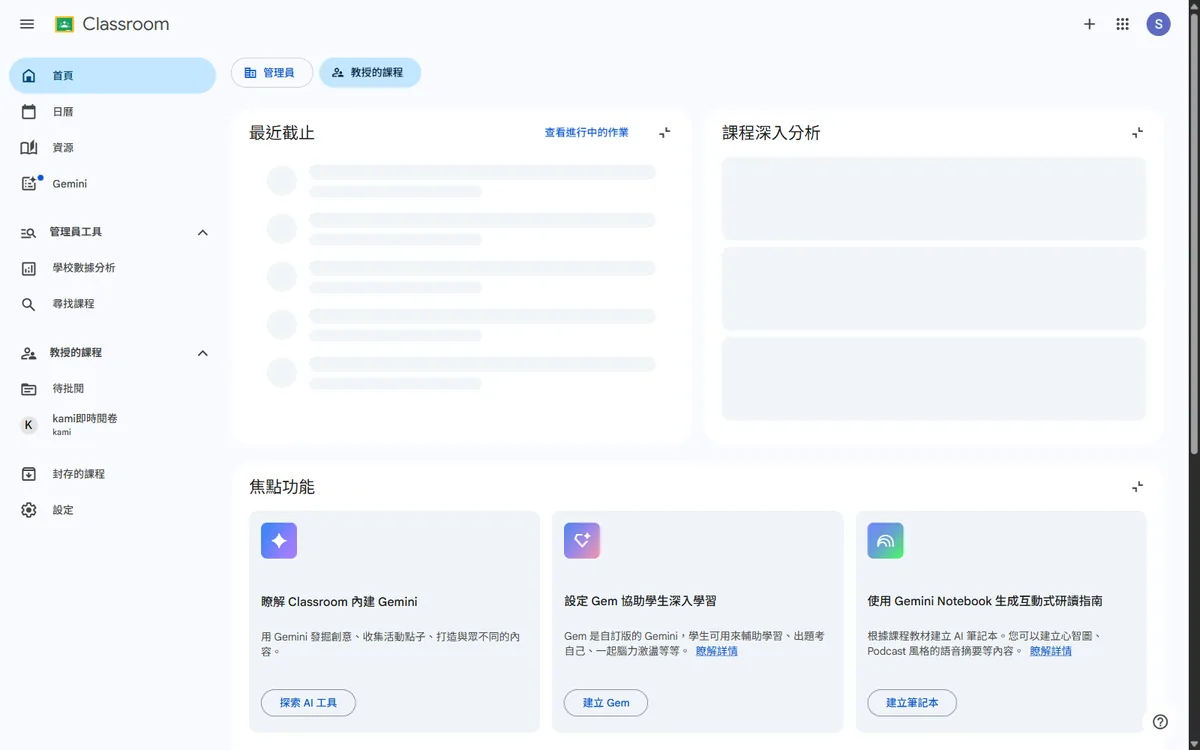This screenshot has height=750, width=1200.
Task: Click the search icon beside 尋找課程
Action: (29, 304)
